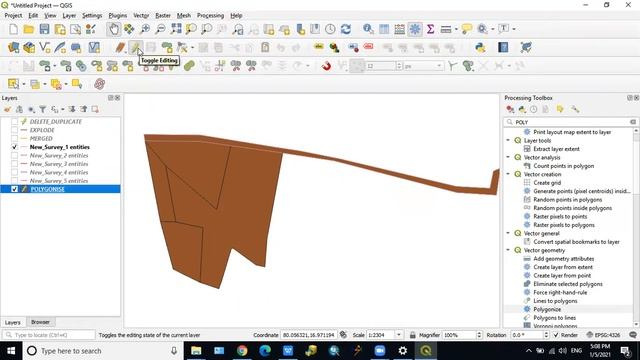Collapse the Vector general group
The image size is (640, 360).
pos(509,233)
